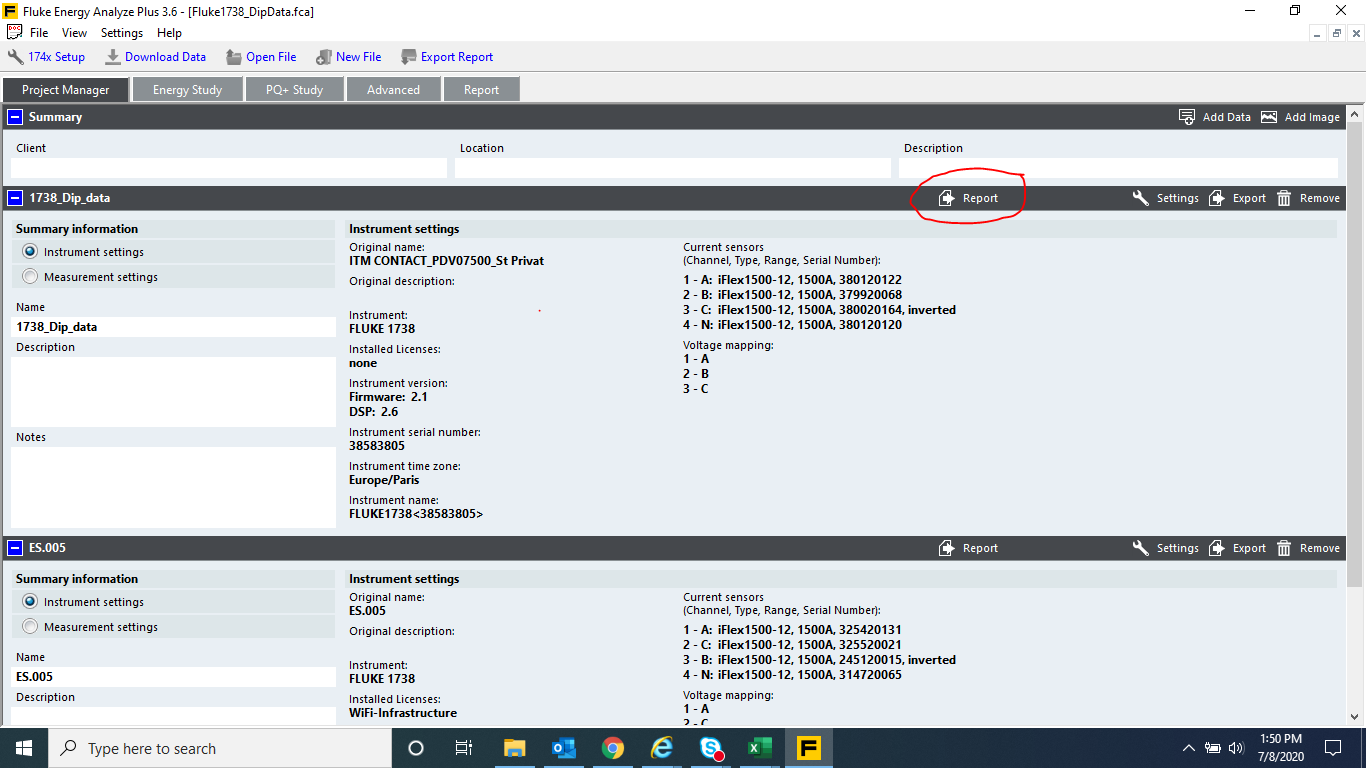Click volume icon in system tray
The image size is (1366, 768).
(1236, 748)
